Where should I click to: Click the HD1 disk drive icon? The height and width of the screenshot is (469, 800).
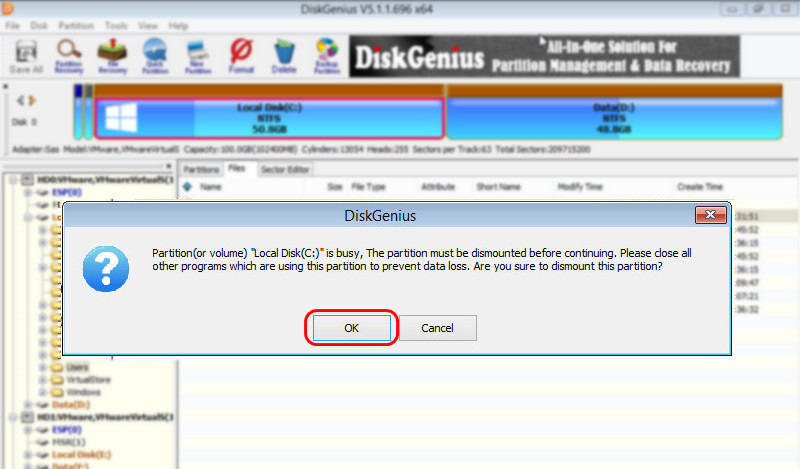28,417
